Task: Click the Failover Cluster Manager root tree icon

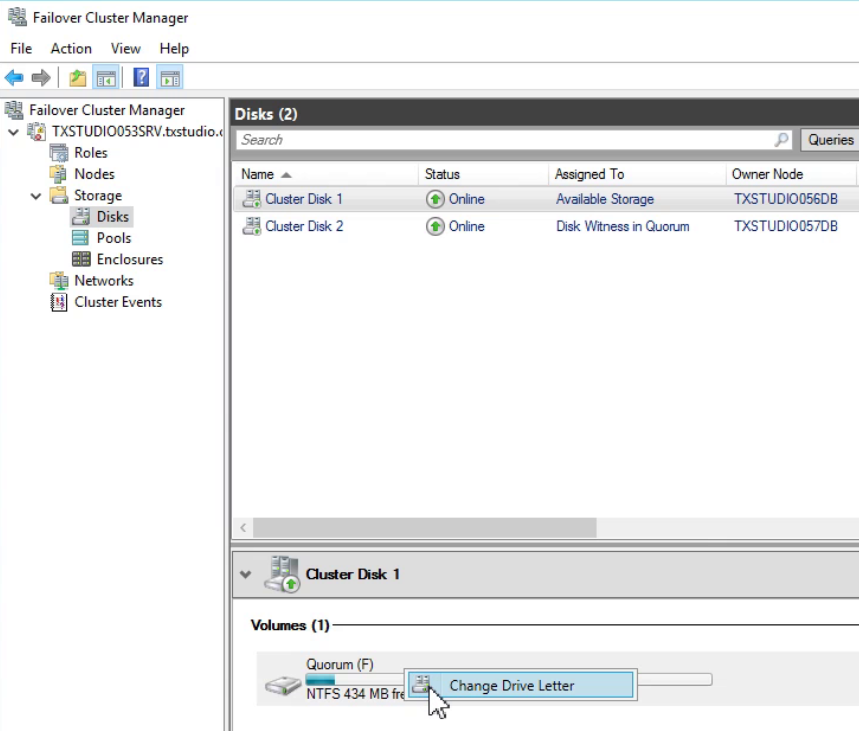Action: point(14,110)
